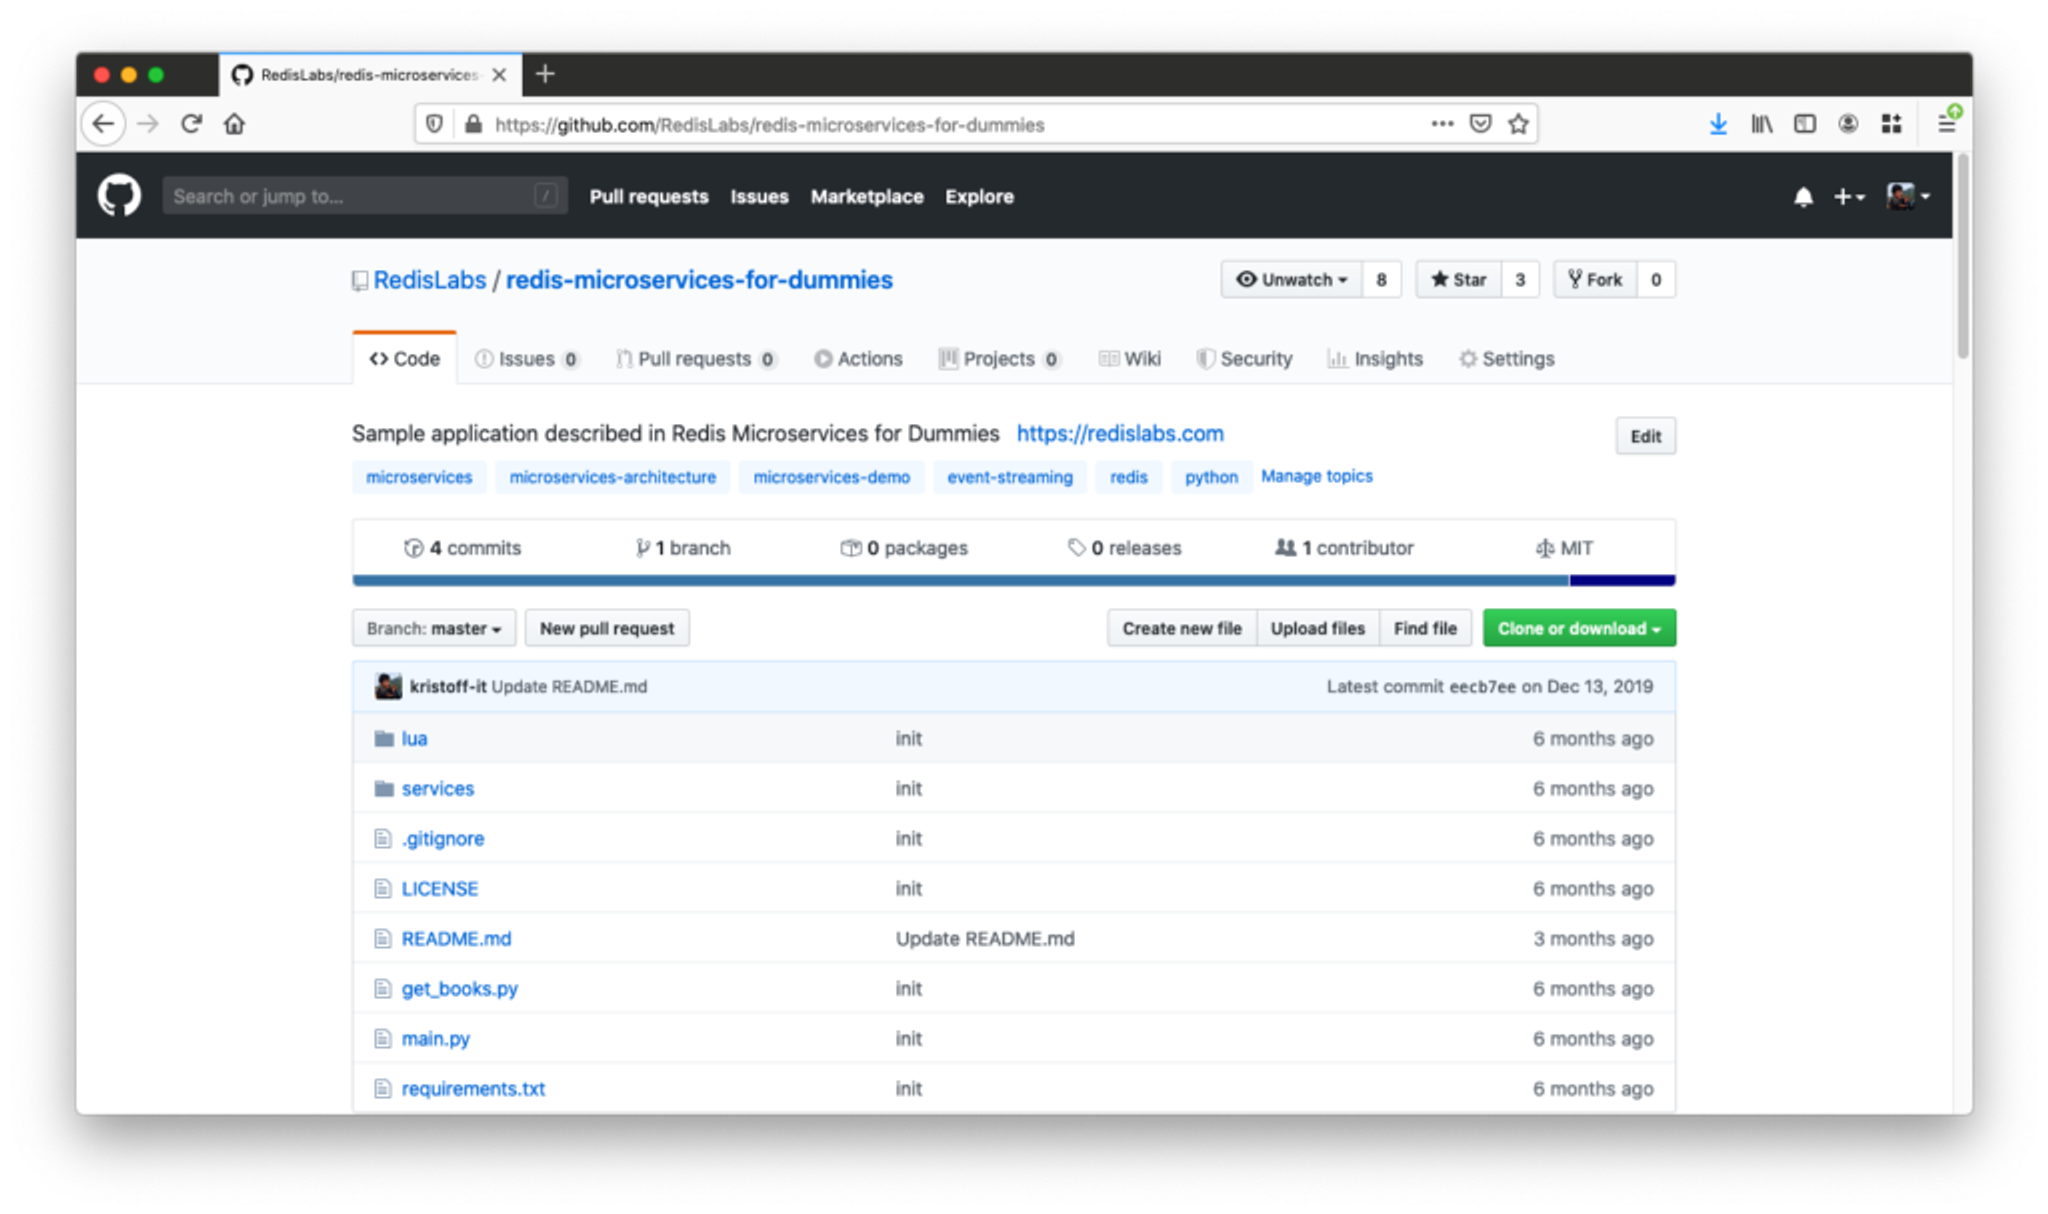Switch to the Insights tab
This screenshot has width=2048, height=1214.
tap(1375, 359)
